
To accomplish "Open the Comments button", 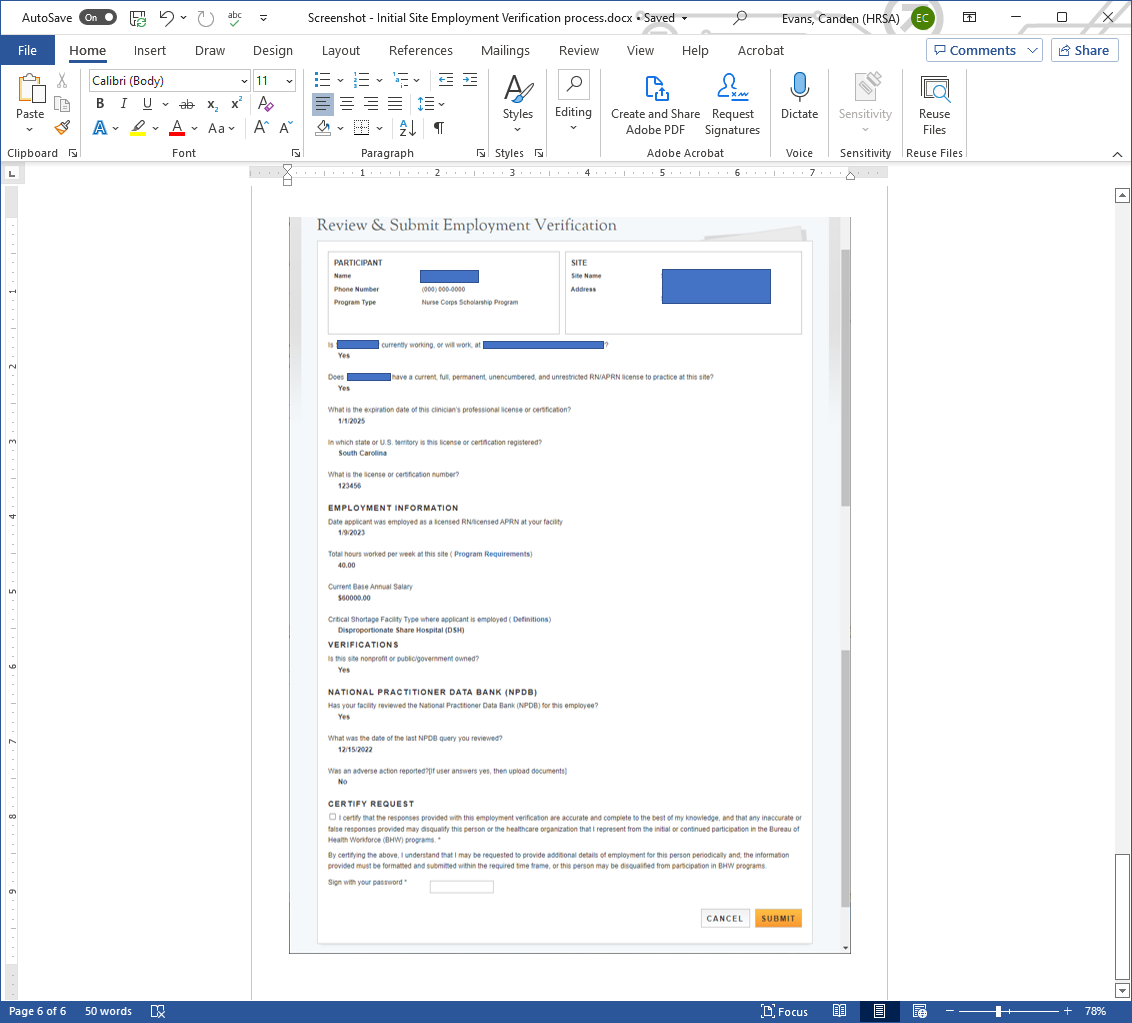I will [983, 50].
